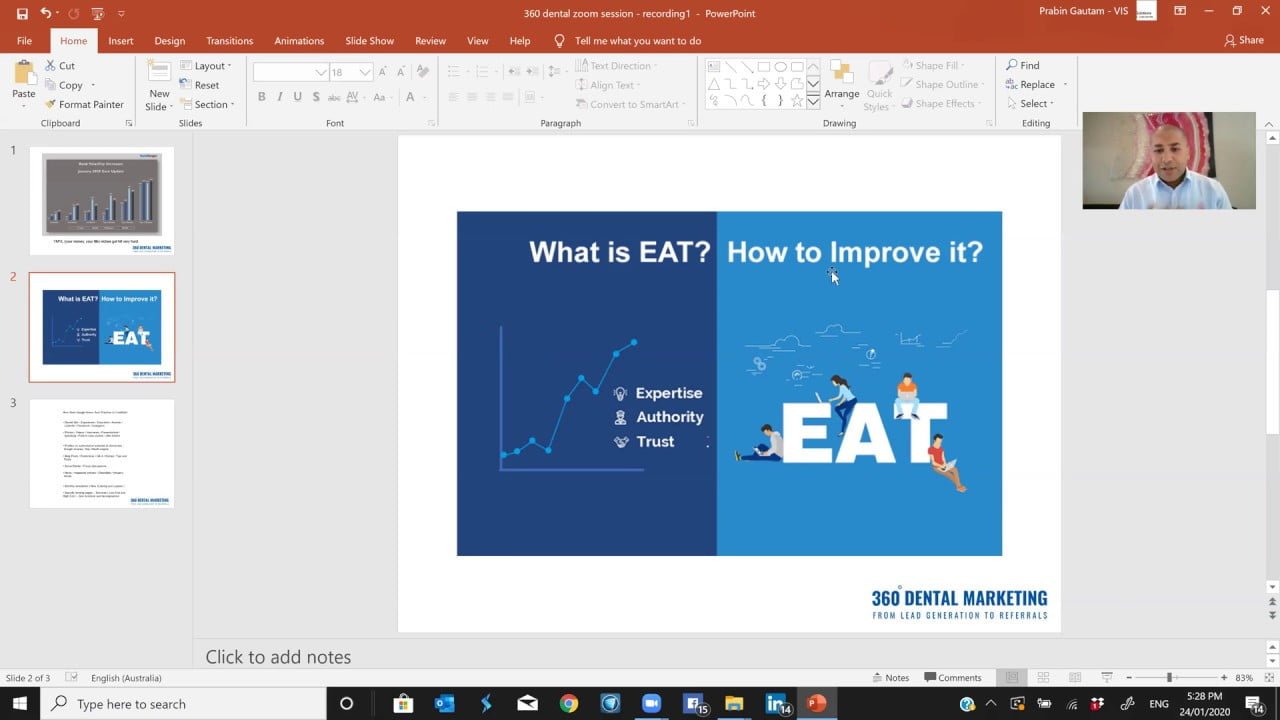Switch to the Slide Show tab
The width and height of the screenshot is (1280, 720).
click(369, 41)
